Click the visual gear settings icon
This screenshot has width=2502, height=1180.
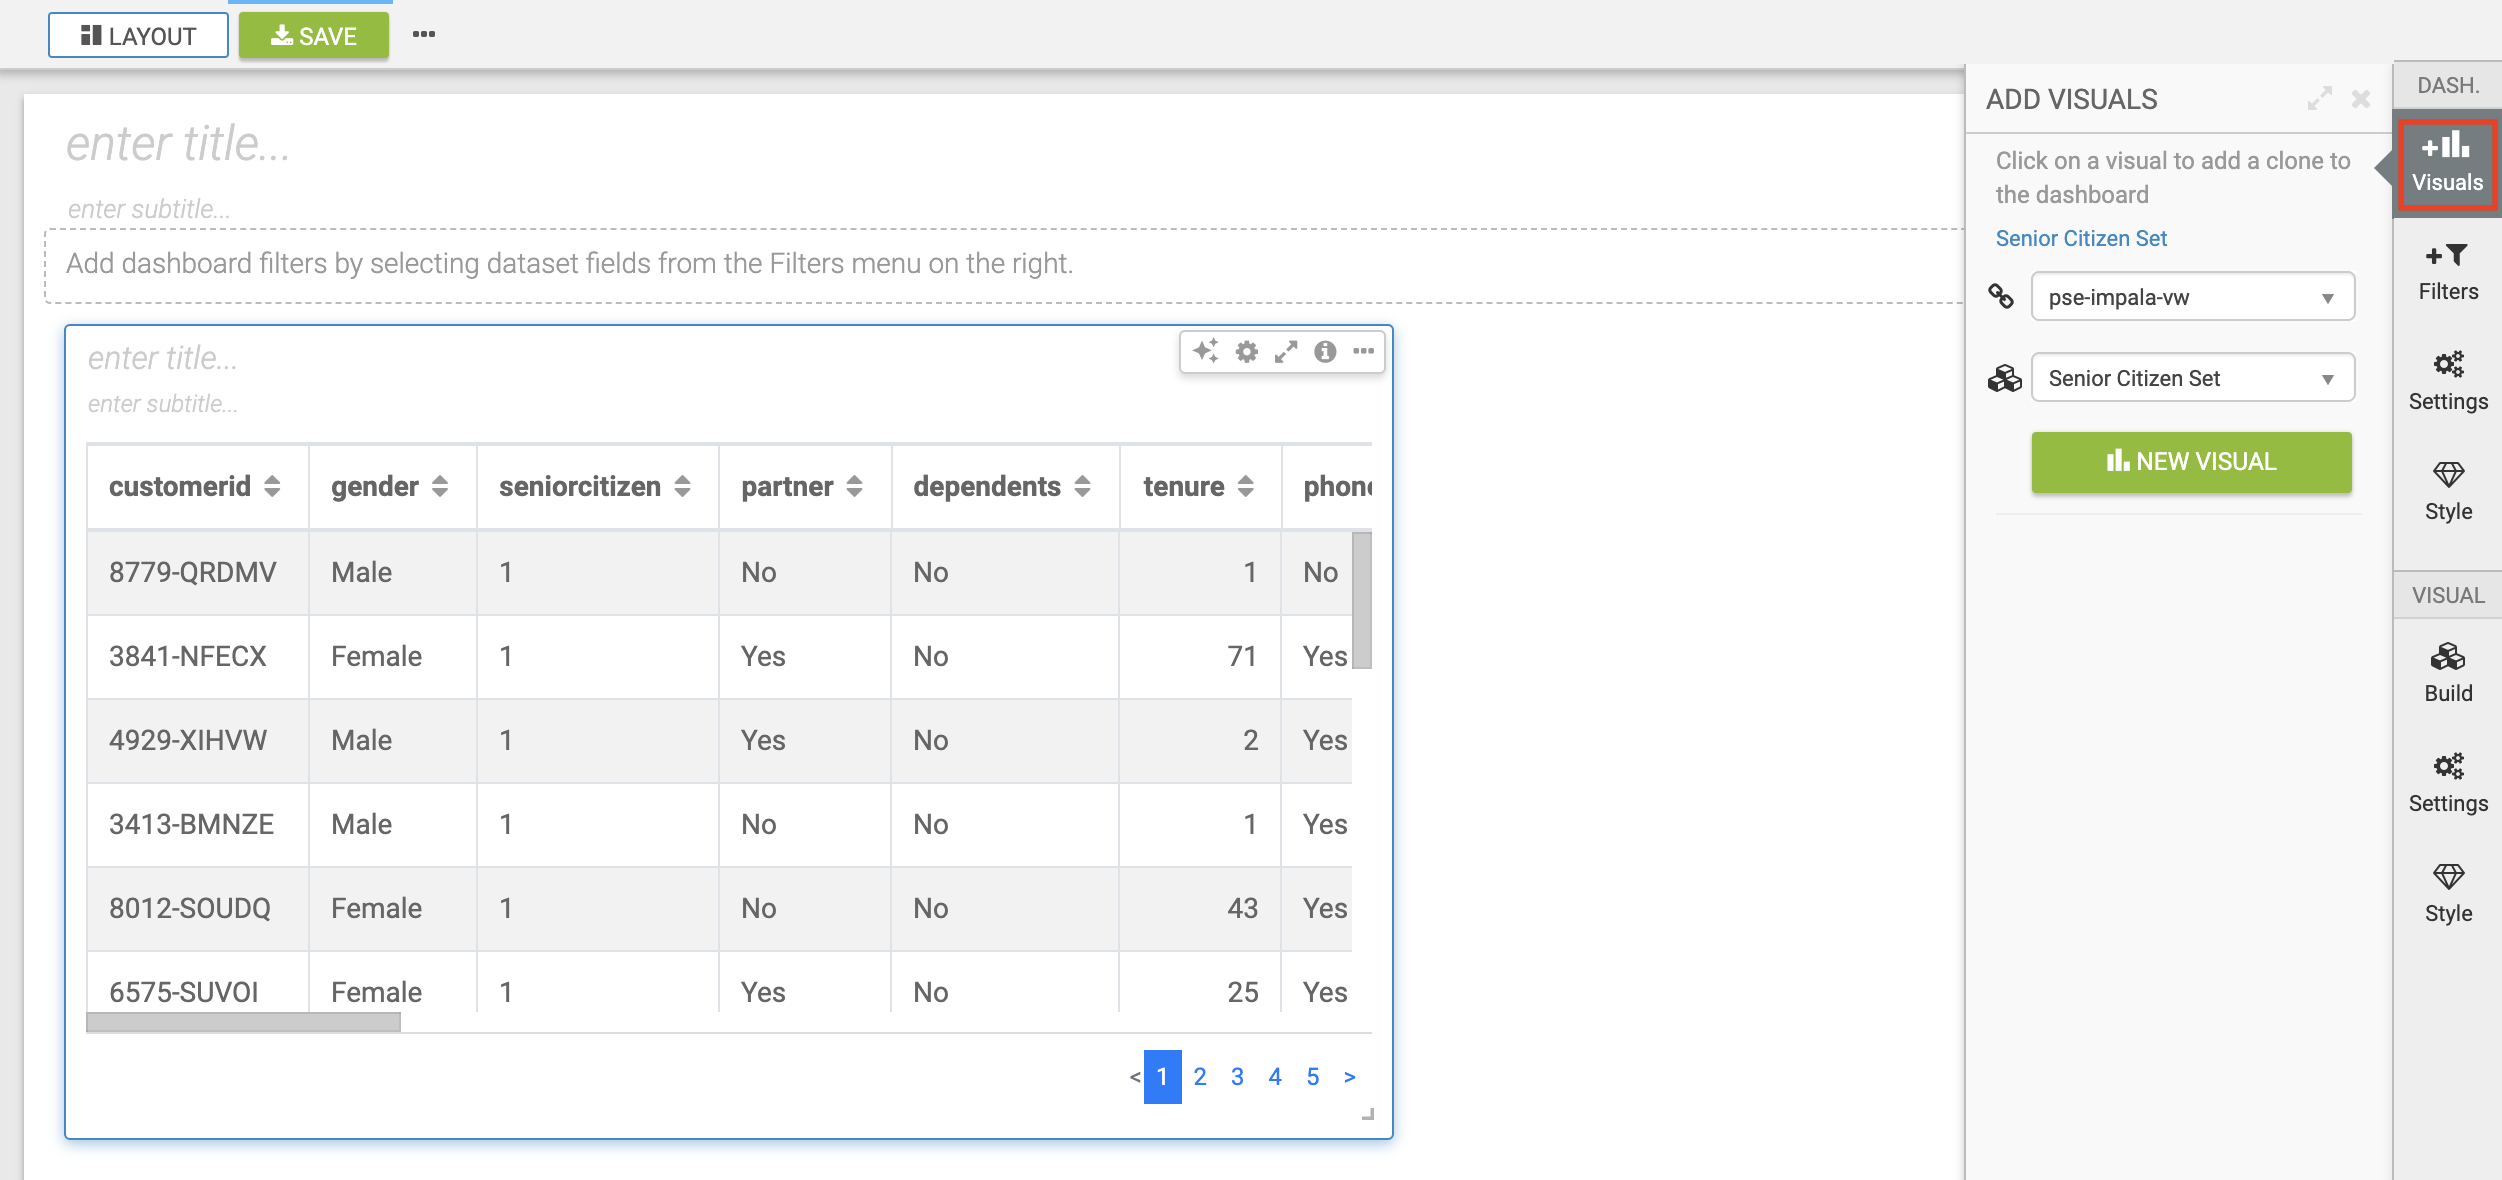pos(1246,352)
